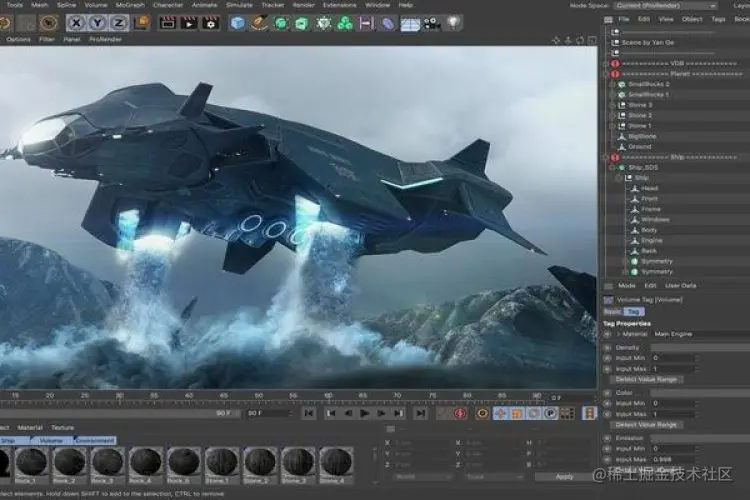Image resolution: width=750 pixels, height=500 pixels.
Task: Toggle the Z axis lock button
Action: pyautogui.click(x=119, y=23)
